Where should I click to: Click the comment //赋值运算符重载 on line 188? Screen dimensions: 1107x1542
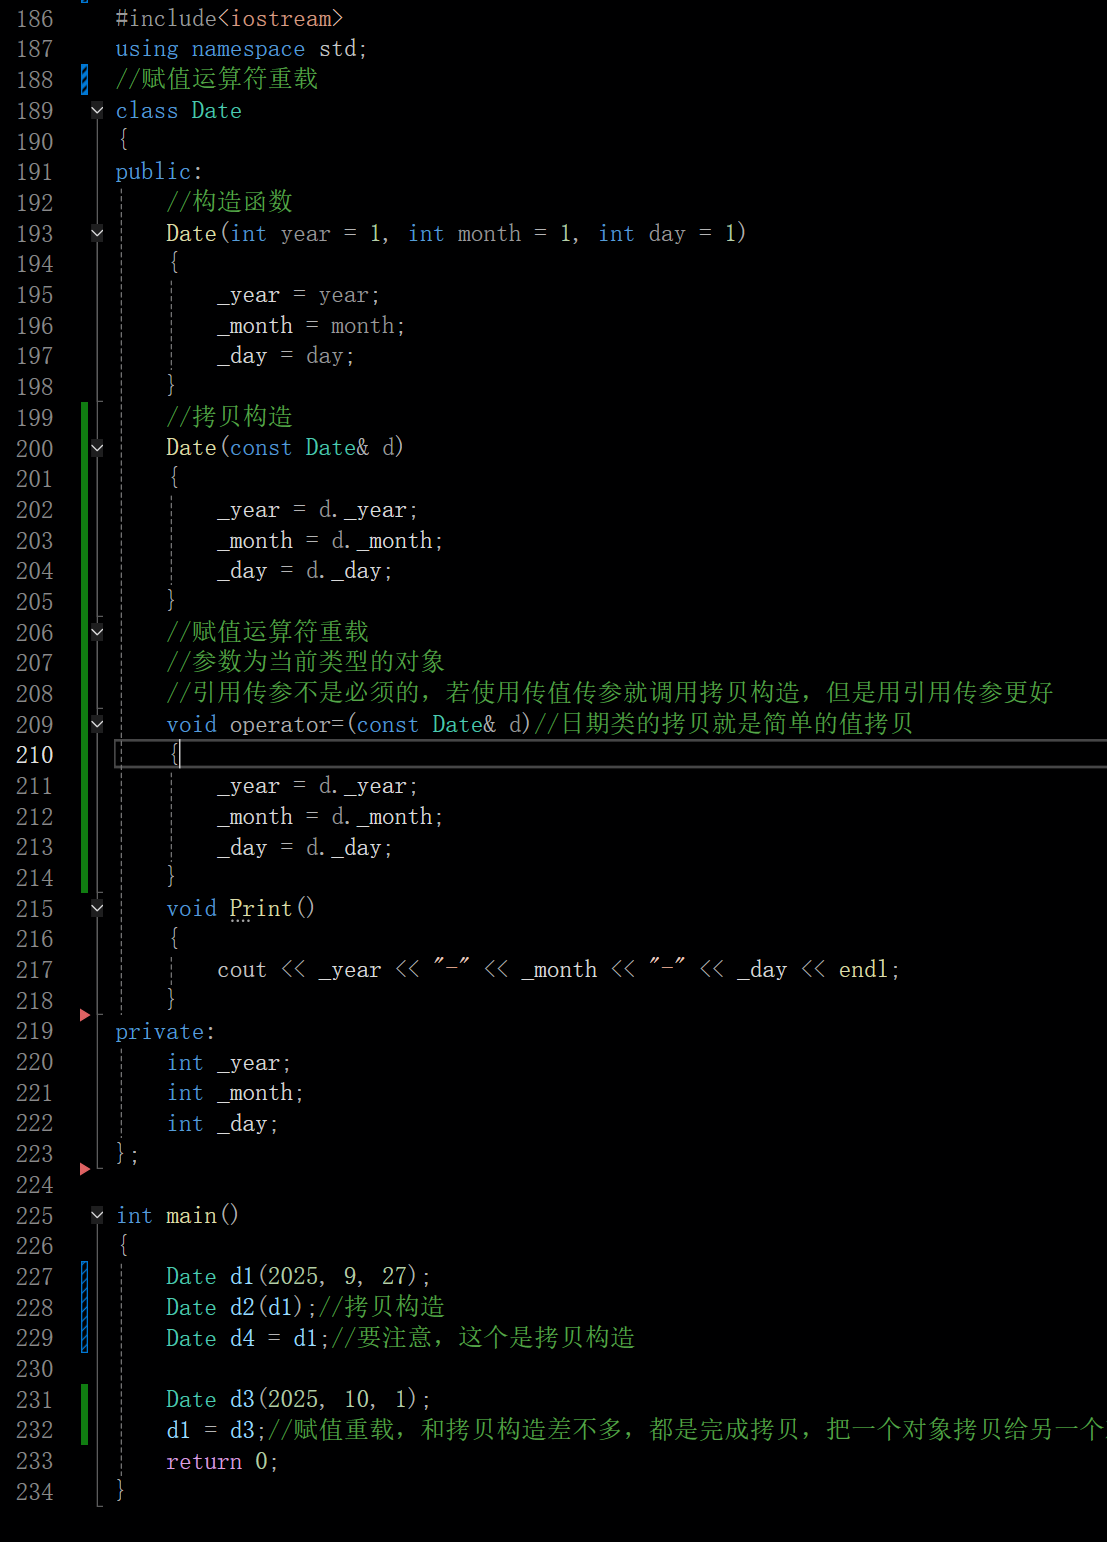(x=217, y=79)
